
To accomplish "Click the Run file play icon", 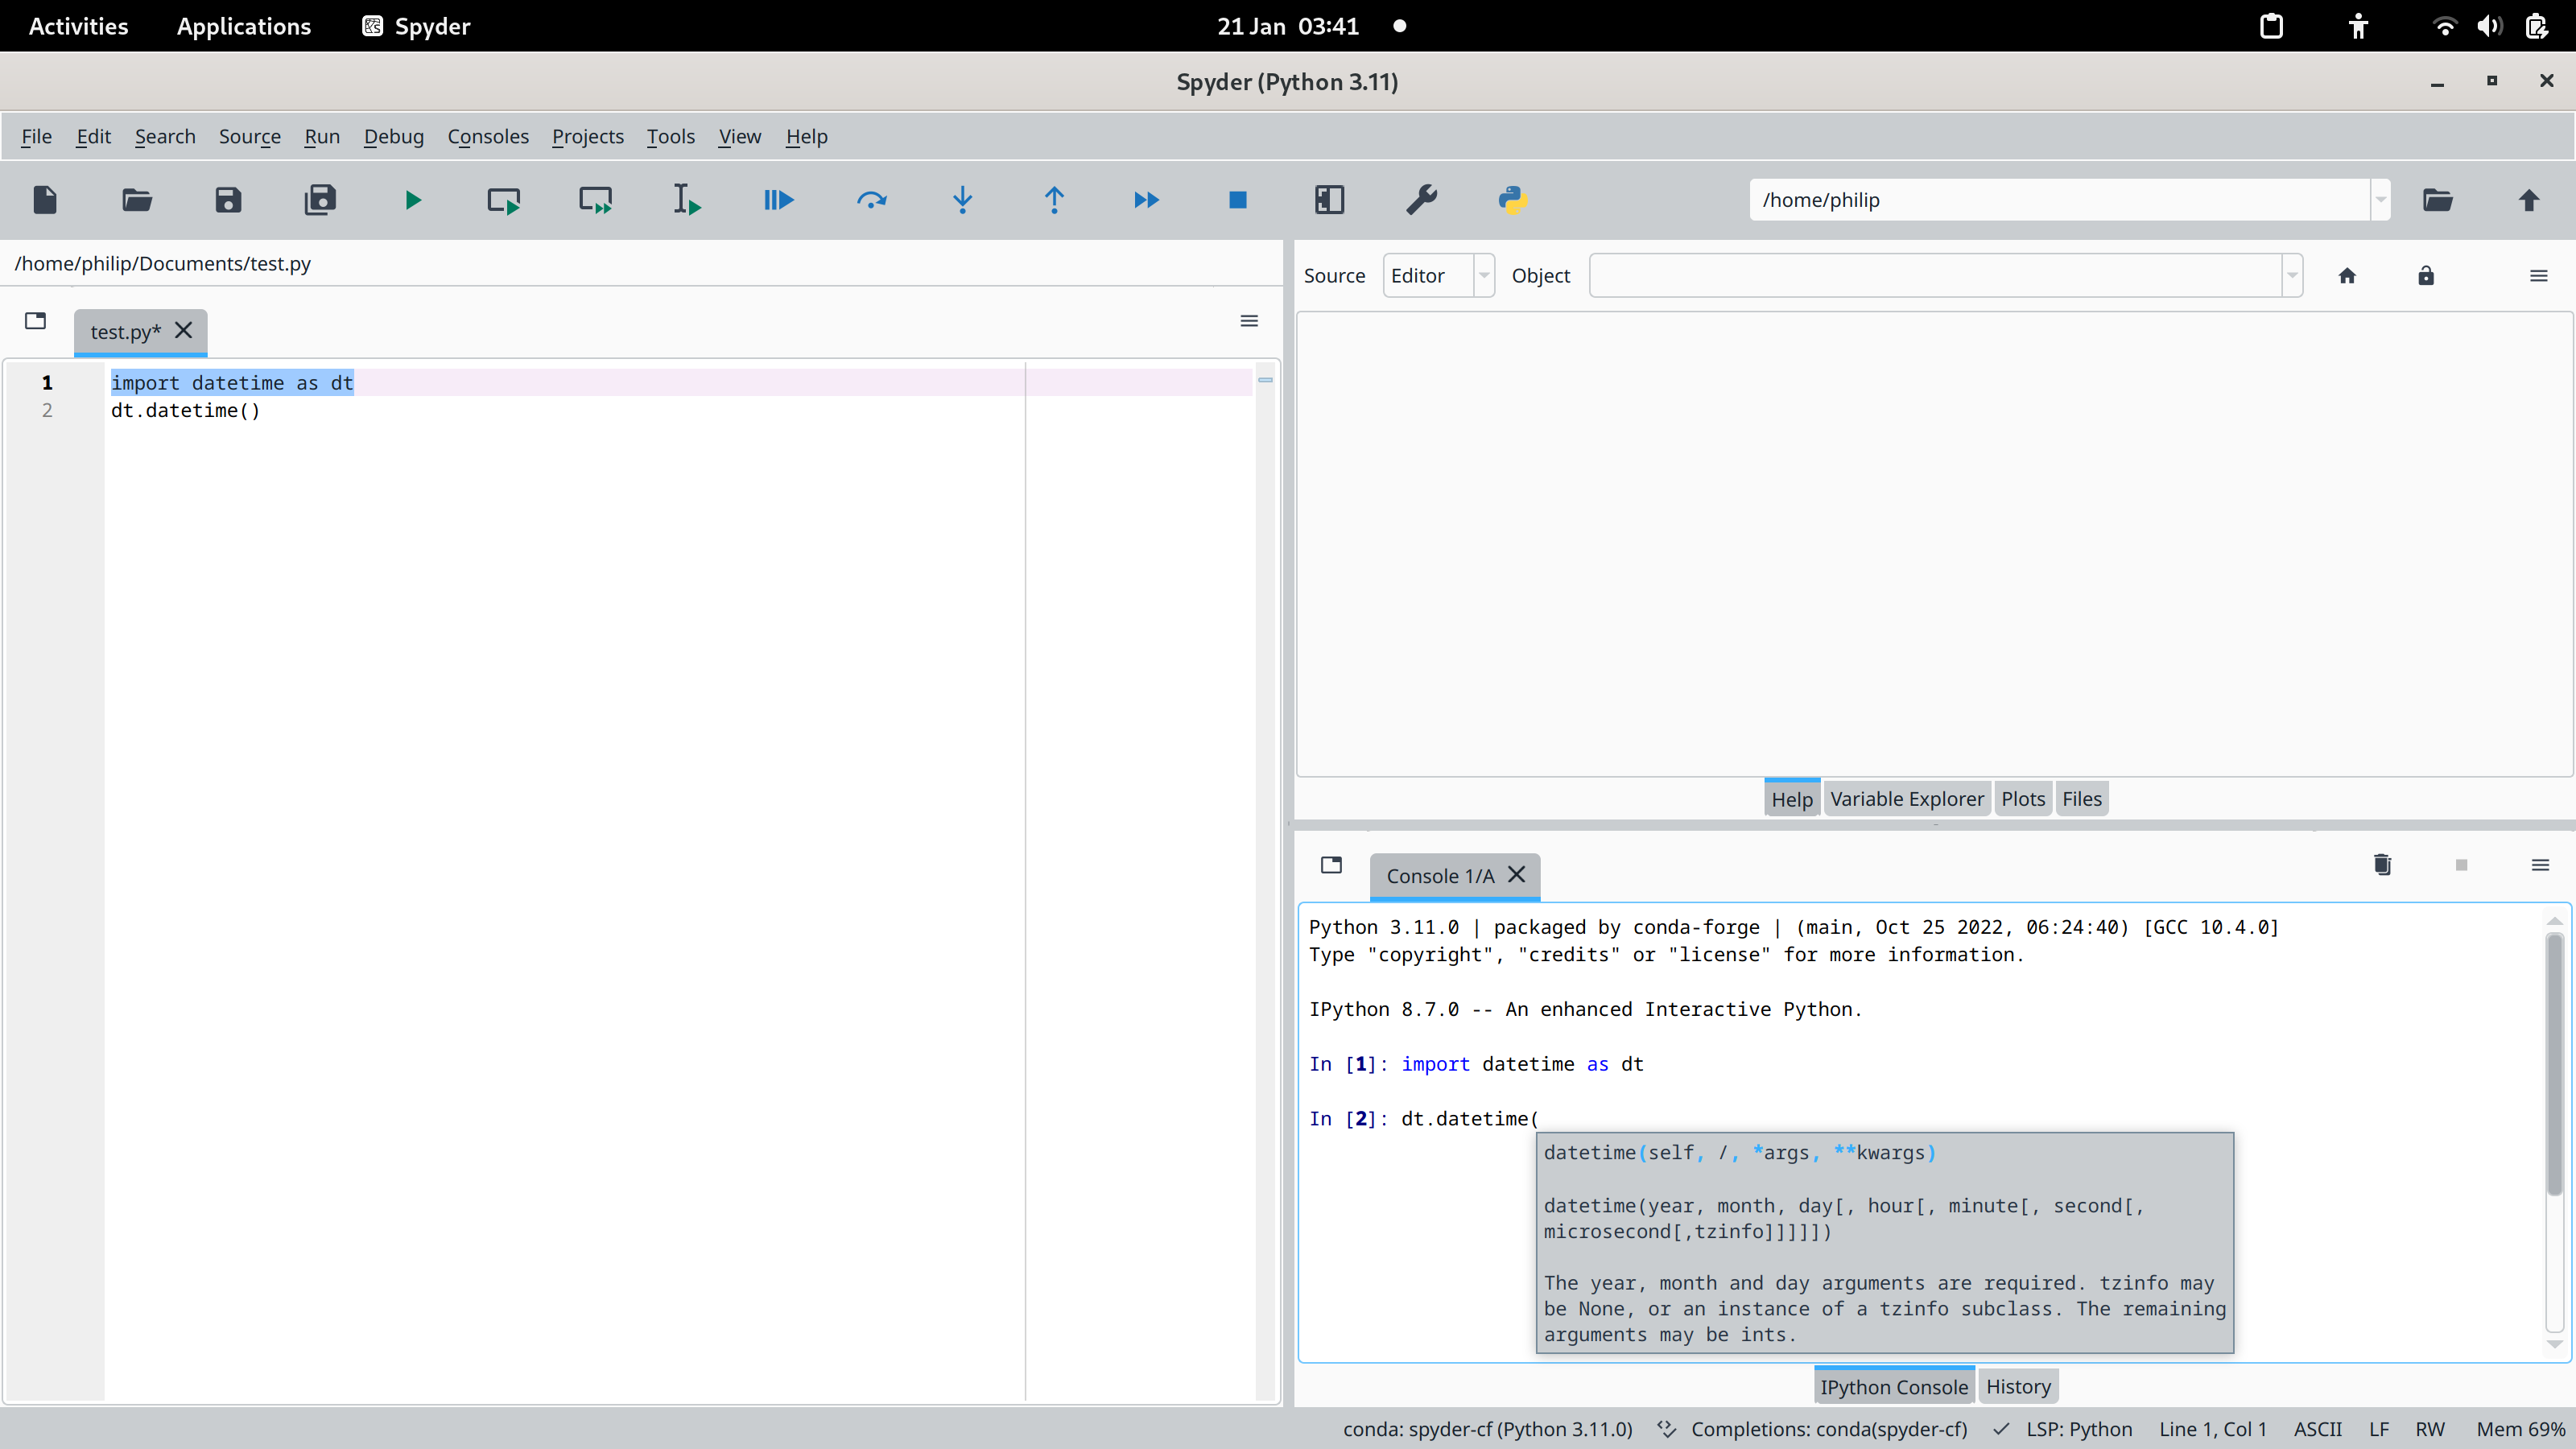I will (x=412, y=200).
